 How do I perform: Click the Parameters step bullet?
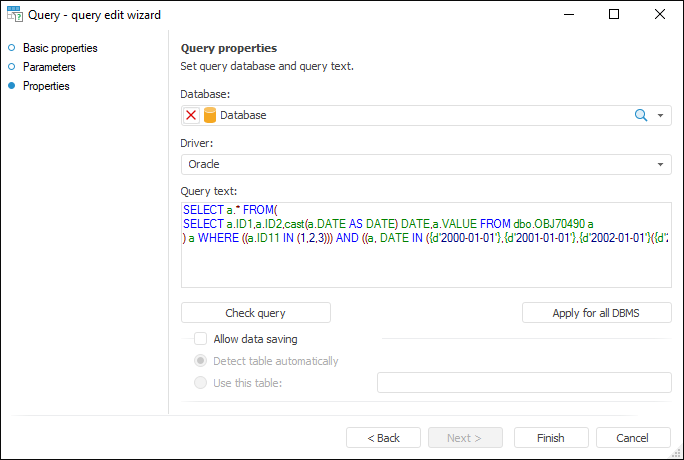pyautogui.click(x=12, y=67)
